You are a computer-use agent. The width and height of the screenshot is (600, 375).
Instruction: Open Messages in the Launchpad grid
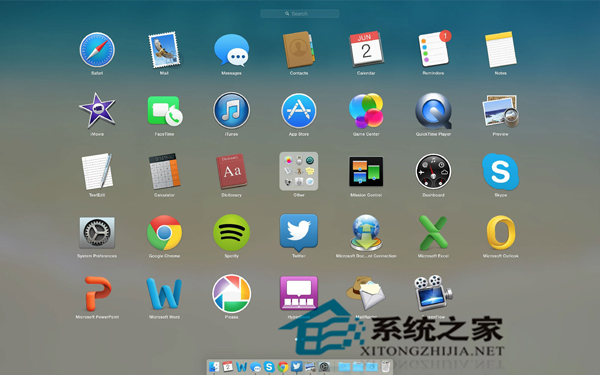[232, 50]
